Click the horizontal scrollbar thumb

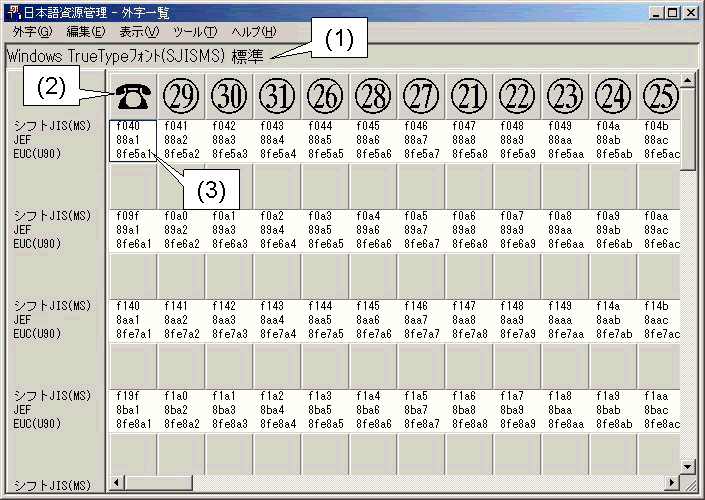click(158, 483)
